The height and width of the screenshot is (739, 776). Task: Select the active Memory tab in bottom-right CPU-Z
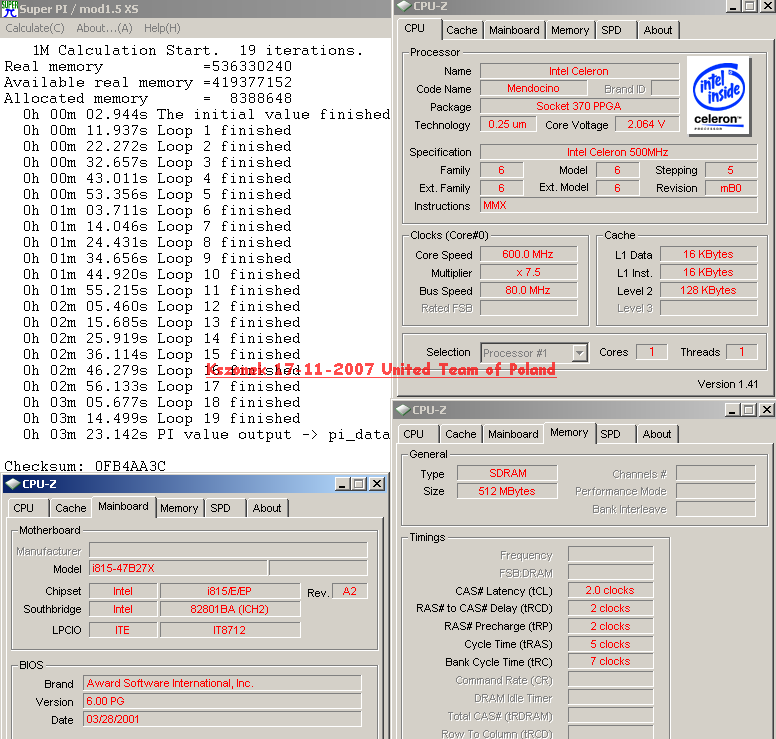pos(569,433)
